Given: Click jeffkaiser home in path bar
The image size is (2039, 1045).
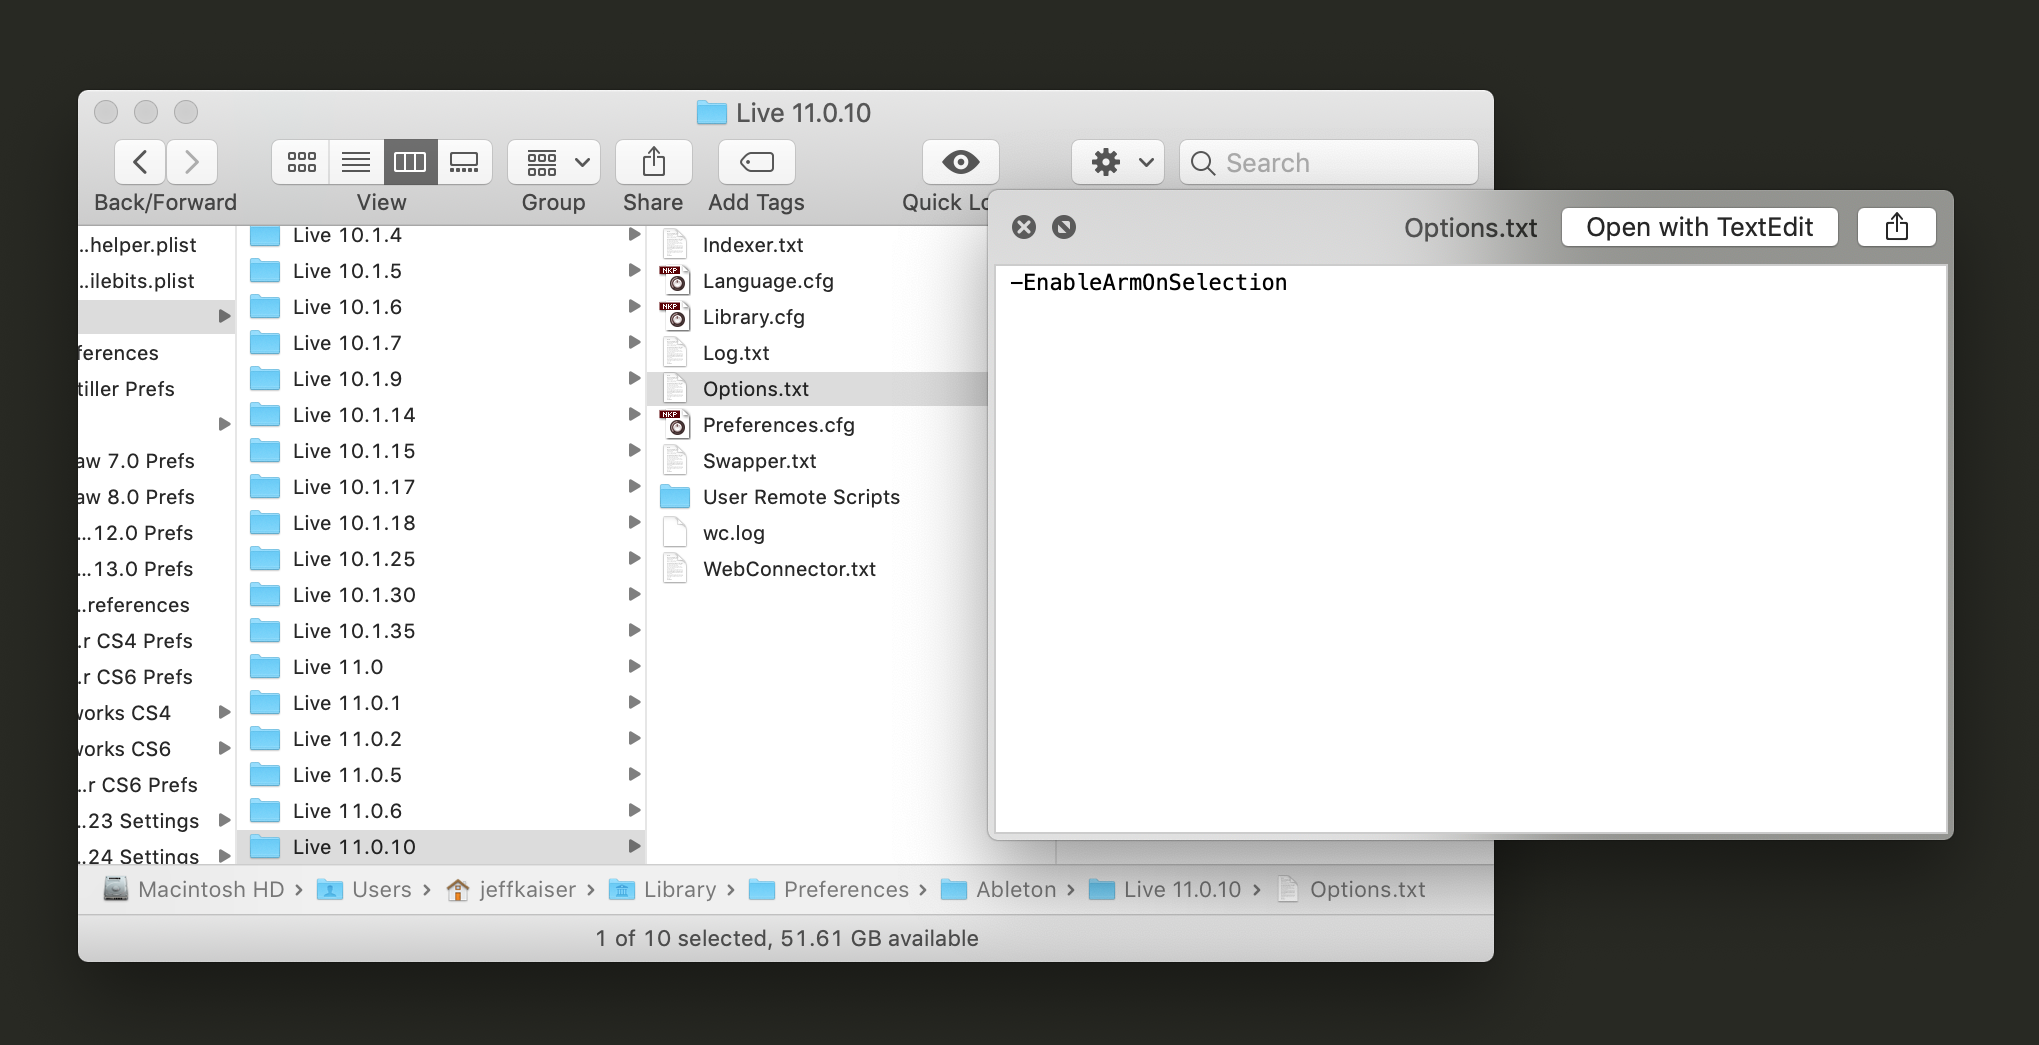Looking at the screenshot, I should tap(511, 889).
